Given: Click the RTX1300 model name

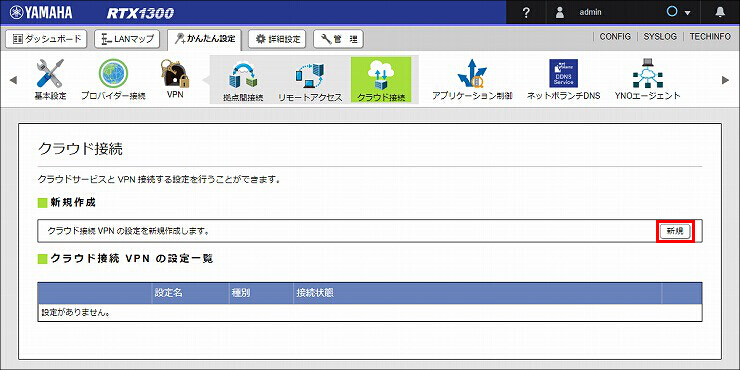Looking at the screenshot, I should click(x=140, y=13).
